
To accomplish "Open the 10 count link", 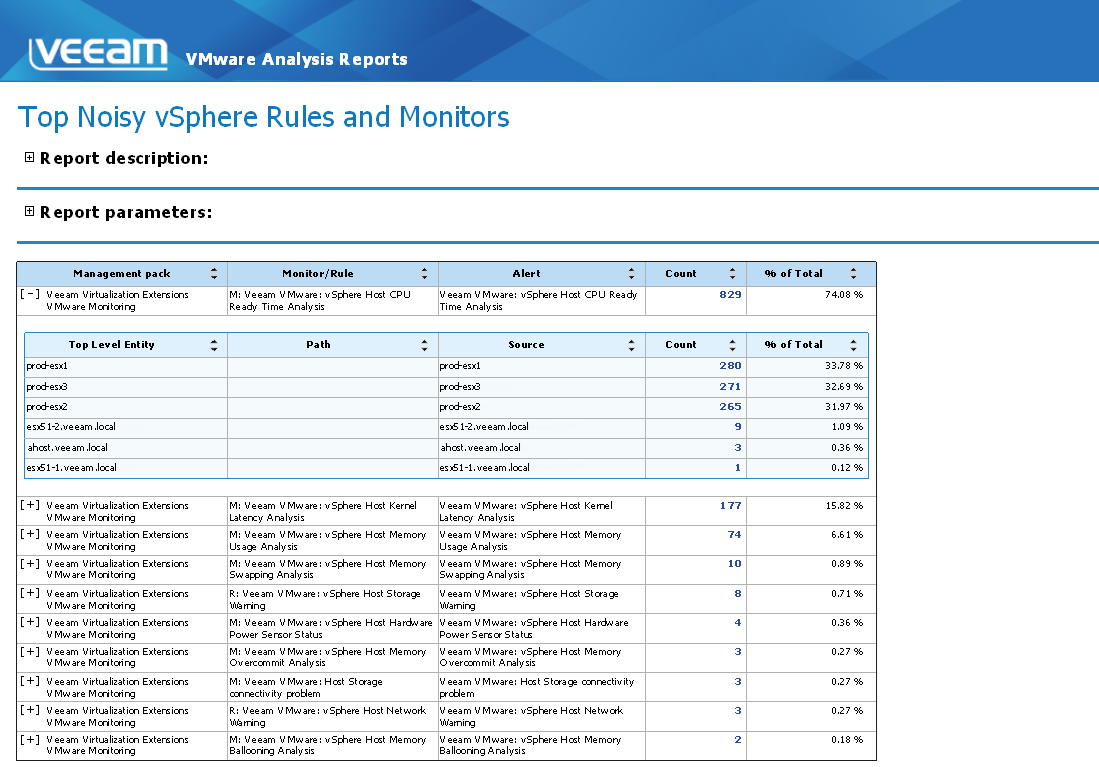I will tap(734, 564).
